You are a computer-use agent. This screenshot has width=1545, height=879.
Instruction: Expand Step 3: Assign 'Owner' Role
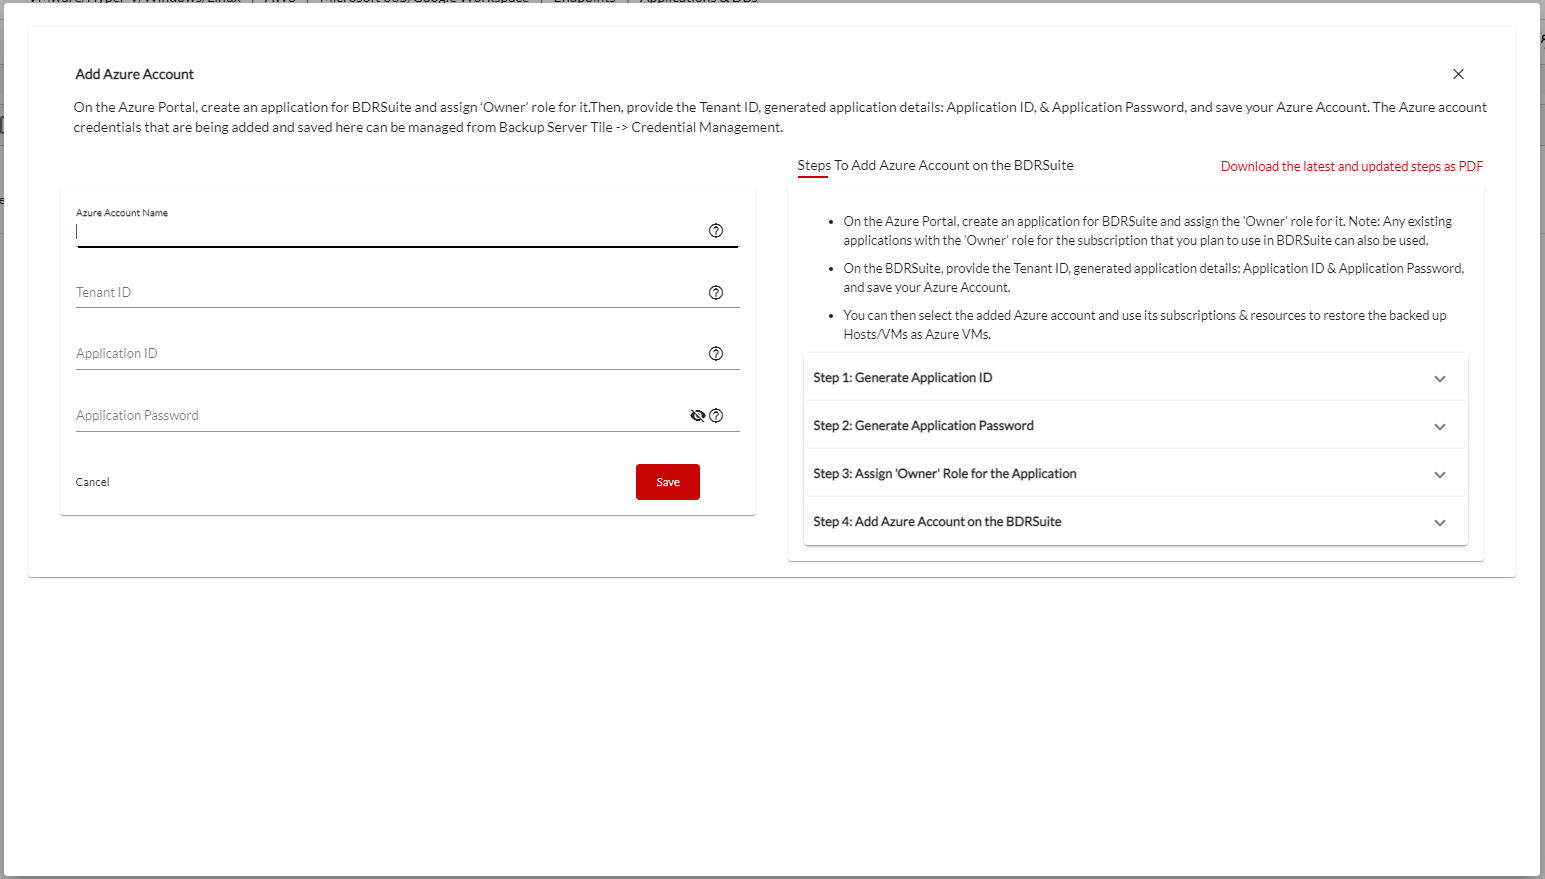[x=1135, y=474]
